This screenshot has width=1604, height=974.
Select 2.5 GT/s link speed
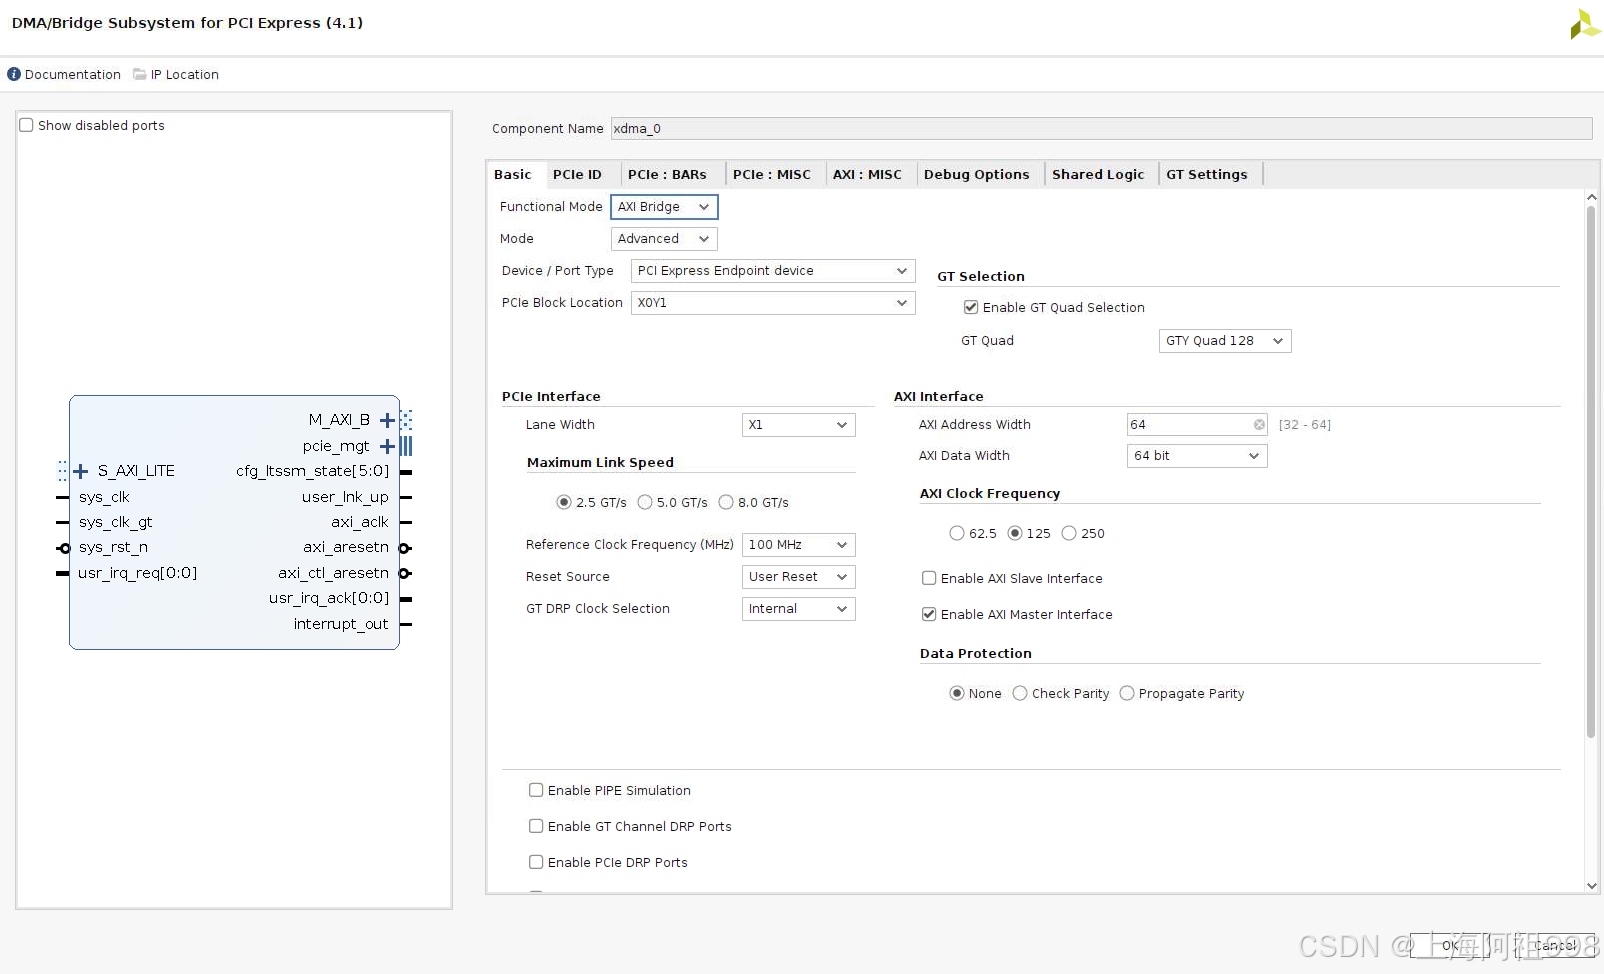point(564,503)
